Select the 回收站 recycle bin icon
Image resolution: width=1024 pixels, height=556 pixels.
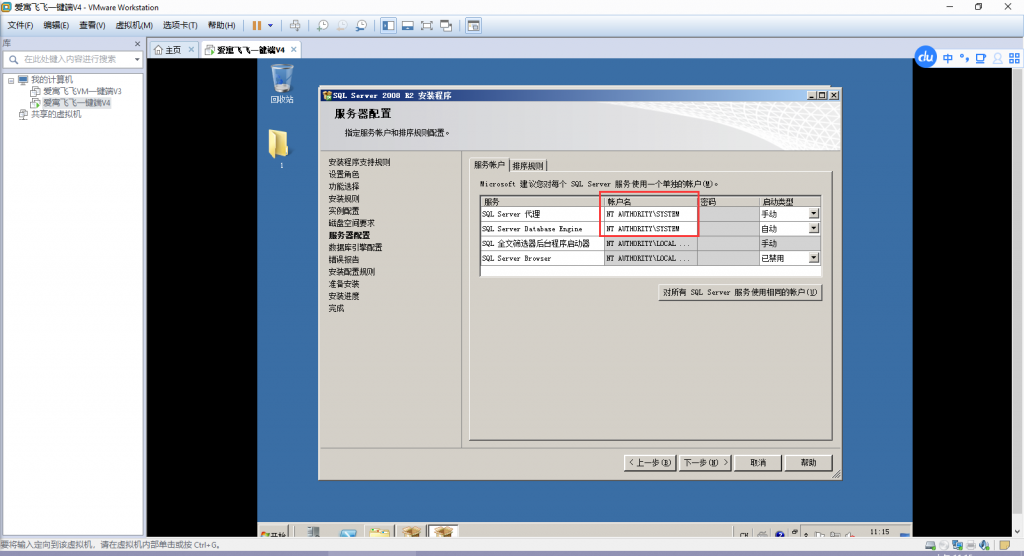coord(282,84)
